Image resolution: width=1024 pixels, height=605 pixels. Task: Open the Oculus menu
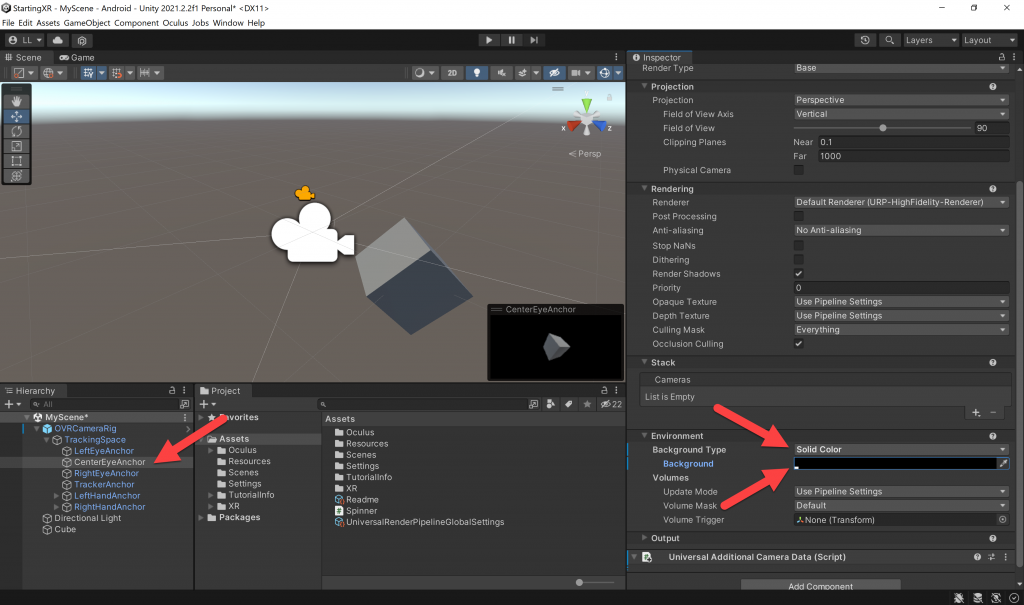point(175,23)
